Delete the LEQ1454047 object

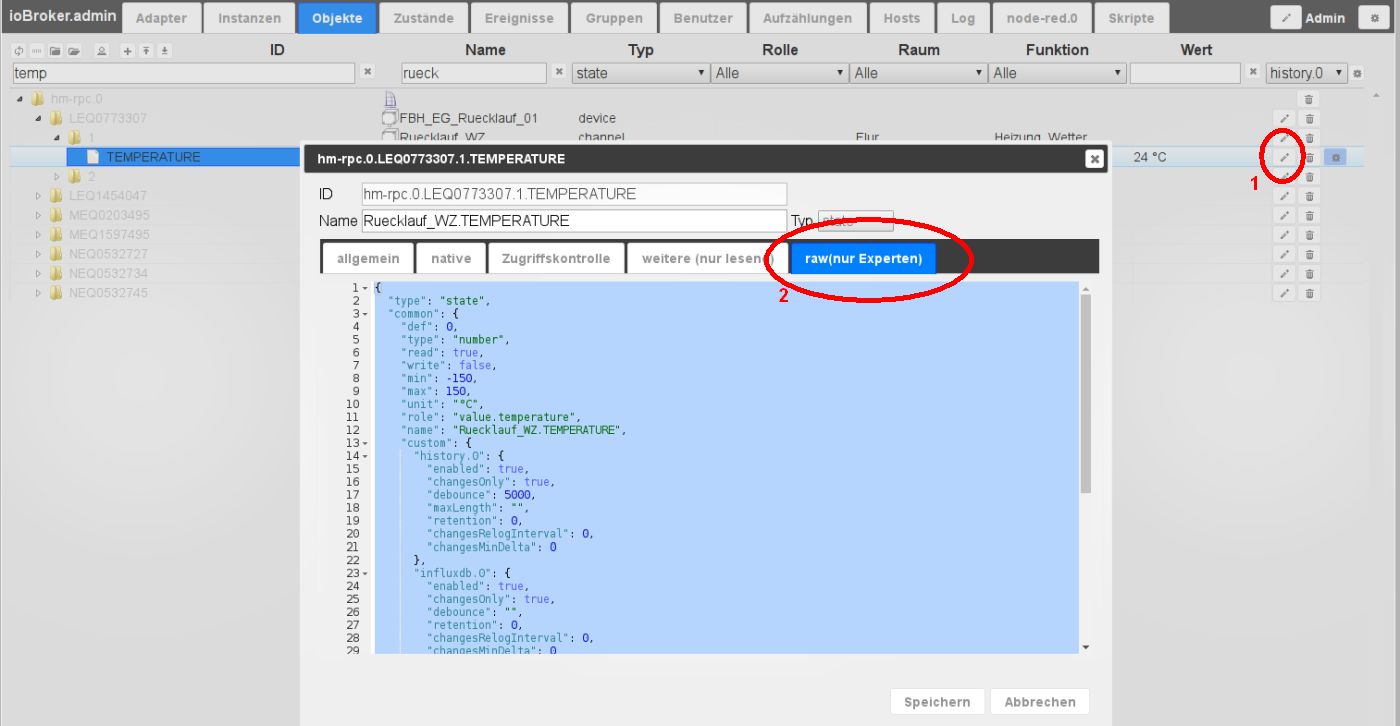click(x=1309, y=196)
